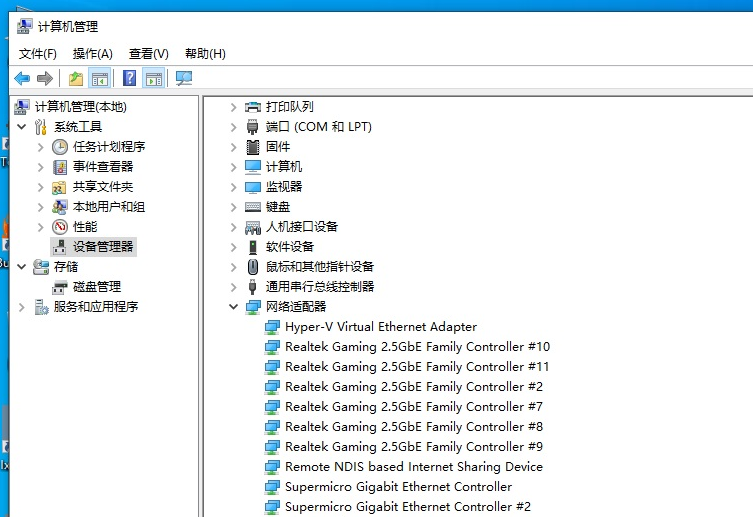This screenshot has height=517, width=753.
Task: Click the Event Viewer icon
Action: (60, 167)
